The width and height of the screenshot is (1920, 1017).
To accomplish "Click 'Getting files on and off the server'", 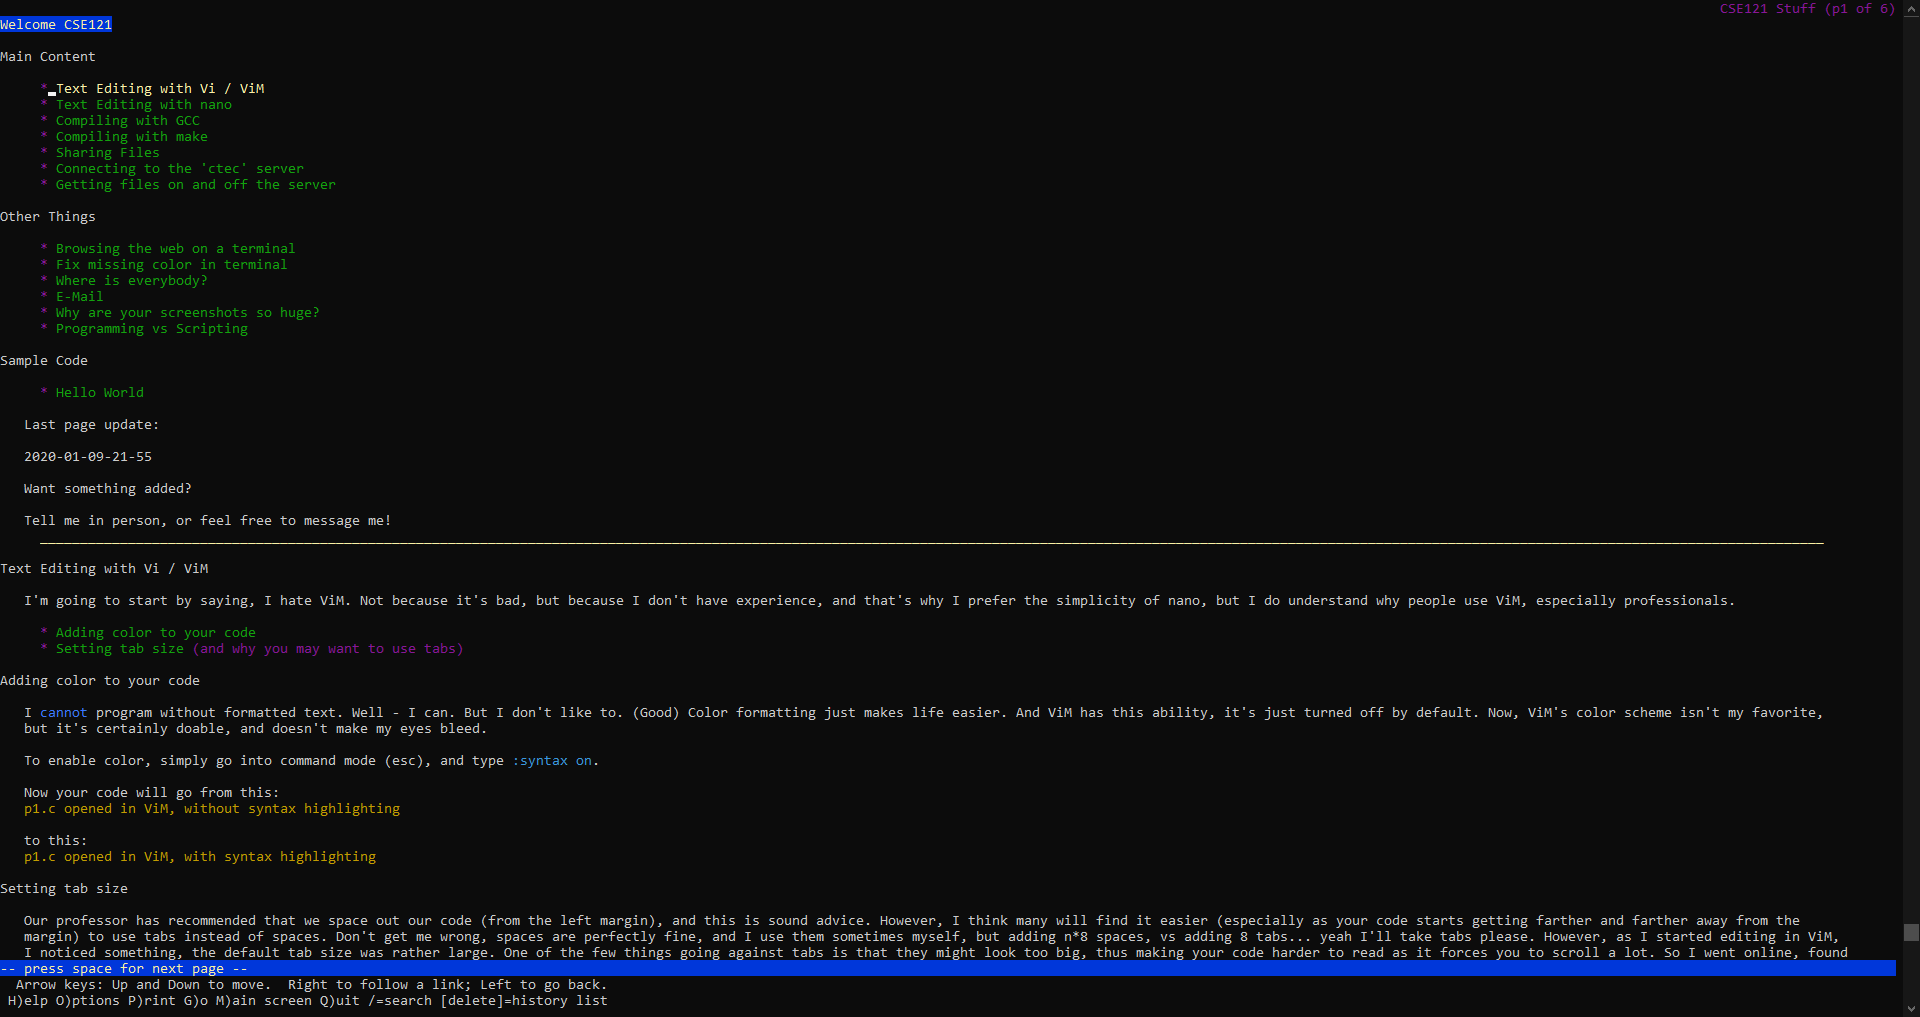I will coord(196,185).
